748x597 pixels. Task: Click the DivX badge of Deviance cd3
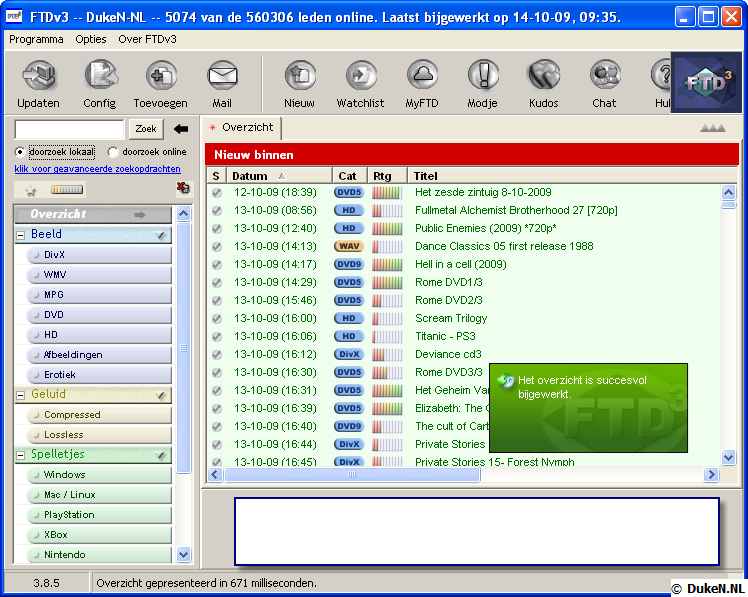pyautogui.click(x=349, y=354)
